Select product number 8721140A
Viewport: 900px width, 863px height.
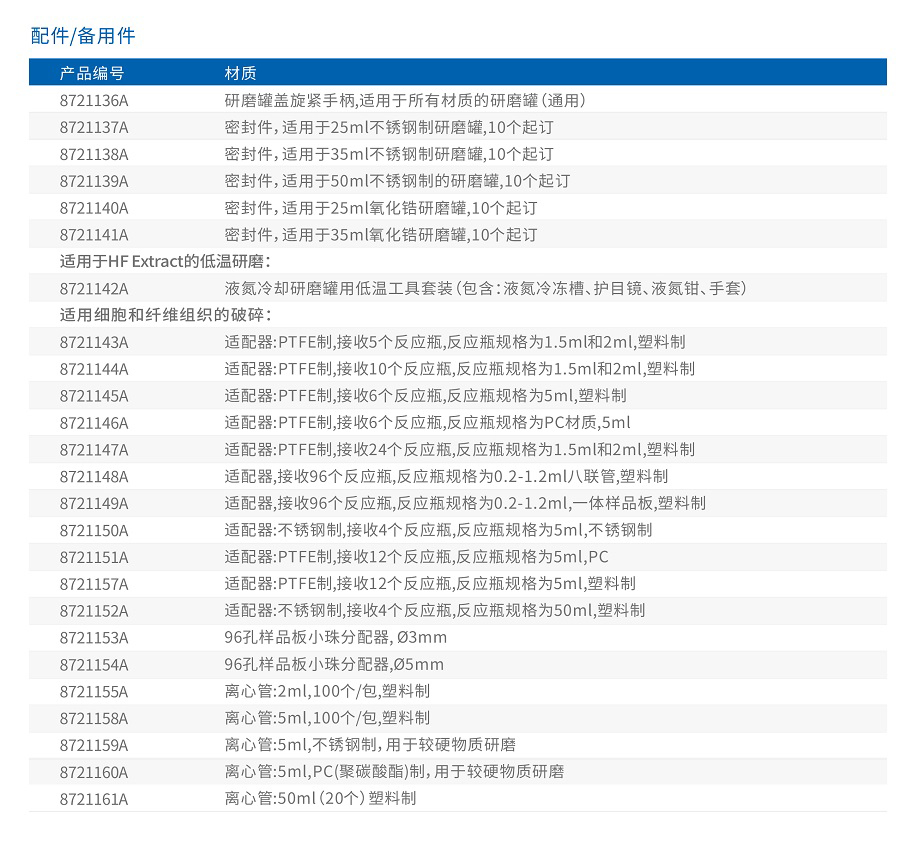[94, 208]
